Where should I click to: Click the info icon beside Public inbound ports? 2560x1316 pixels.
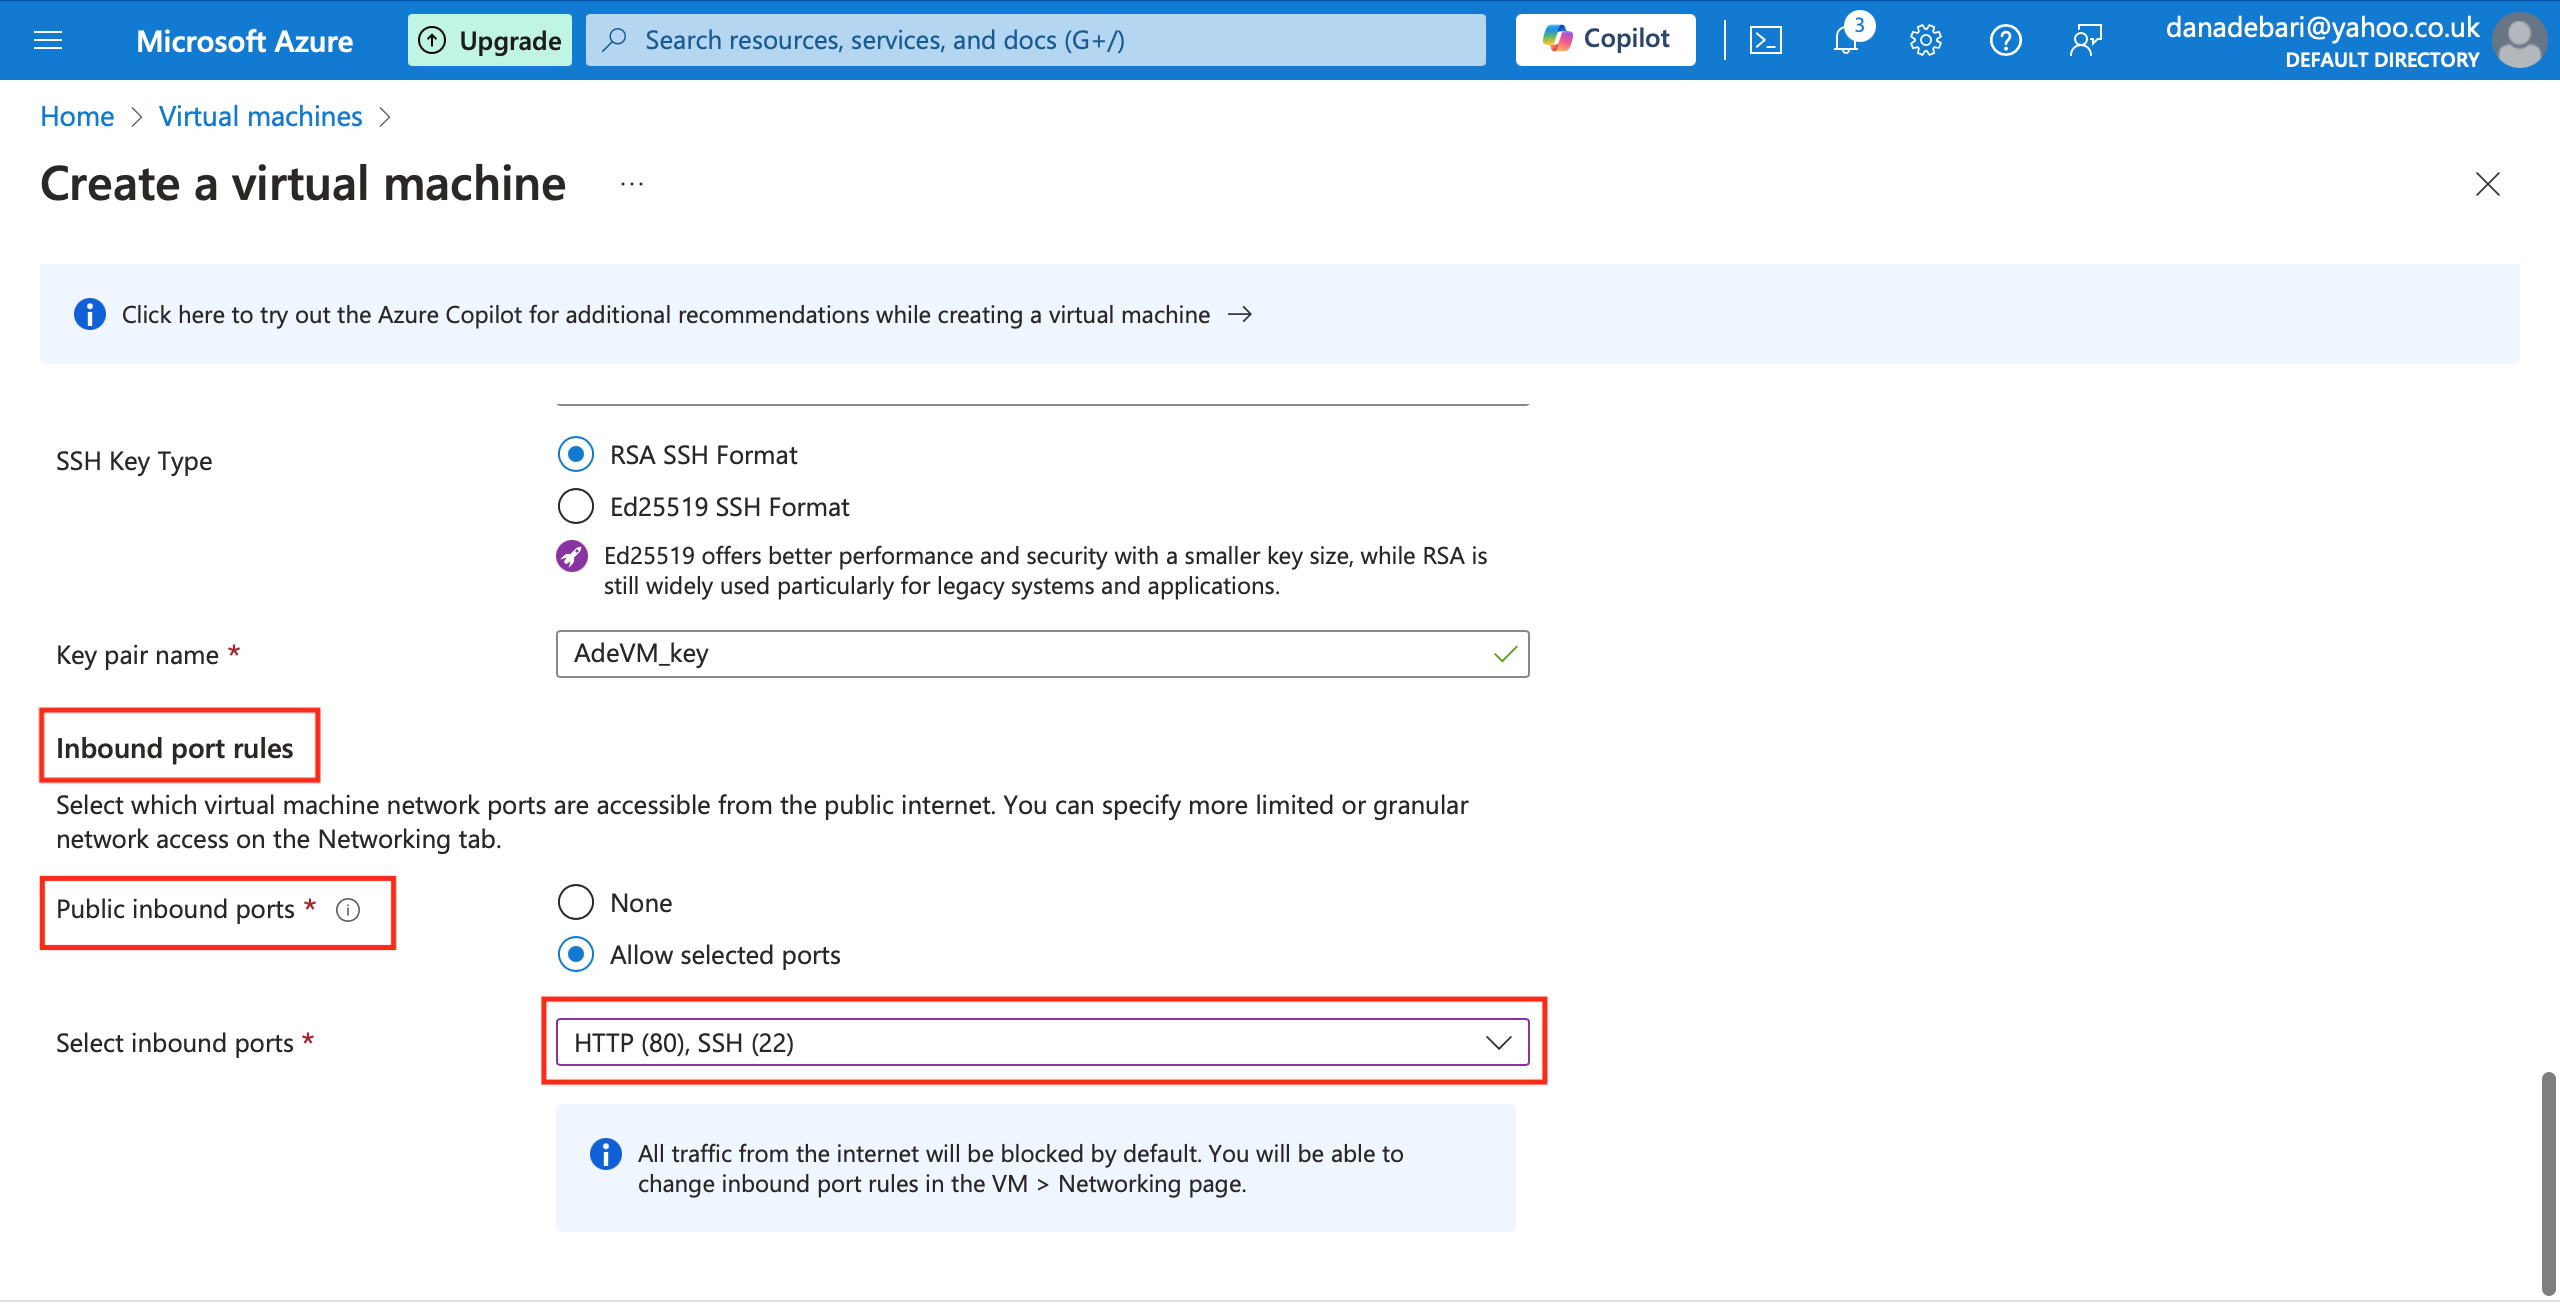[x=348, y=910]
